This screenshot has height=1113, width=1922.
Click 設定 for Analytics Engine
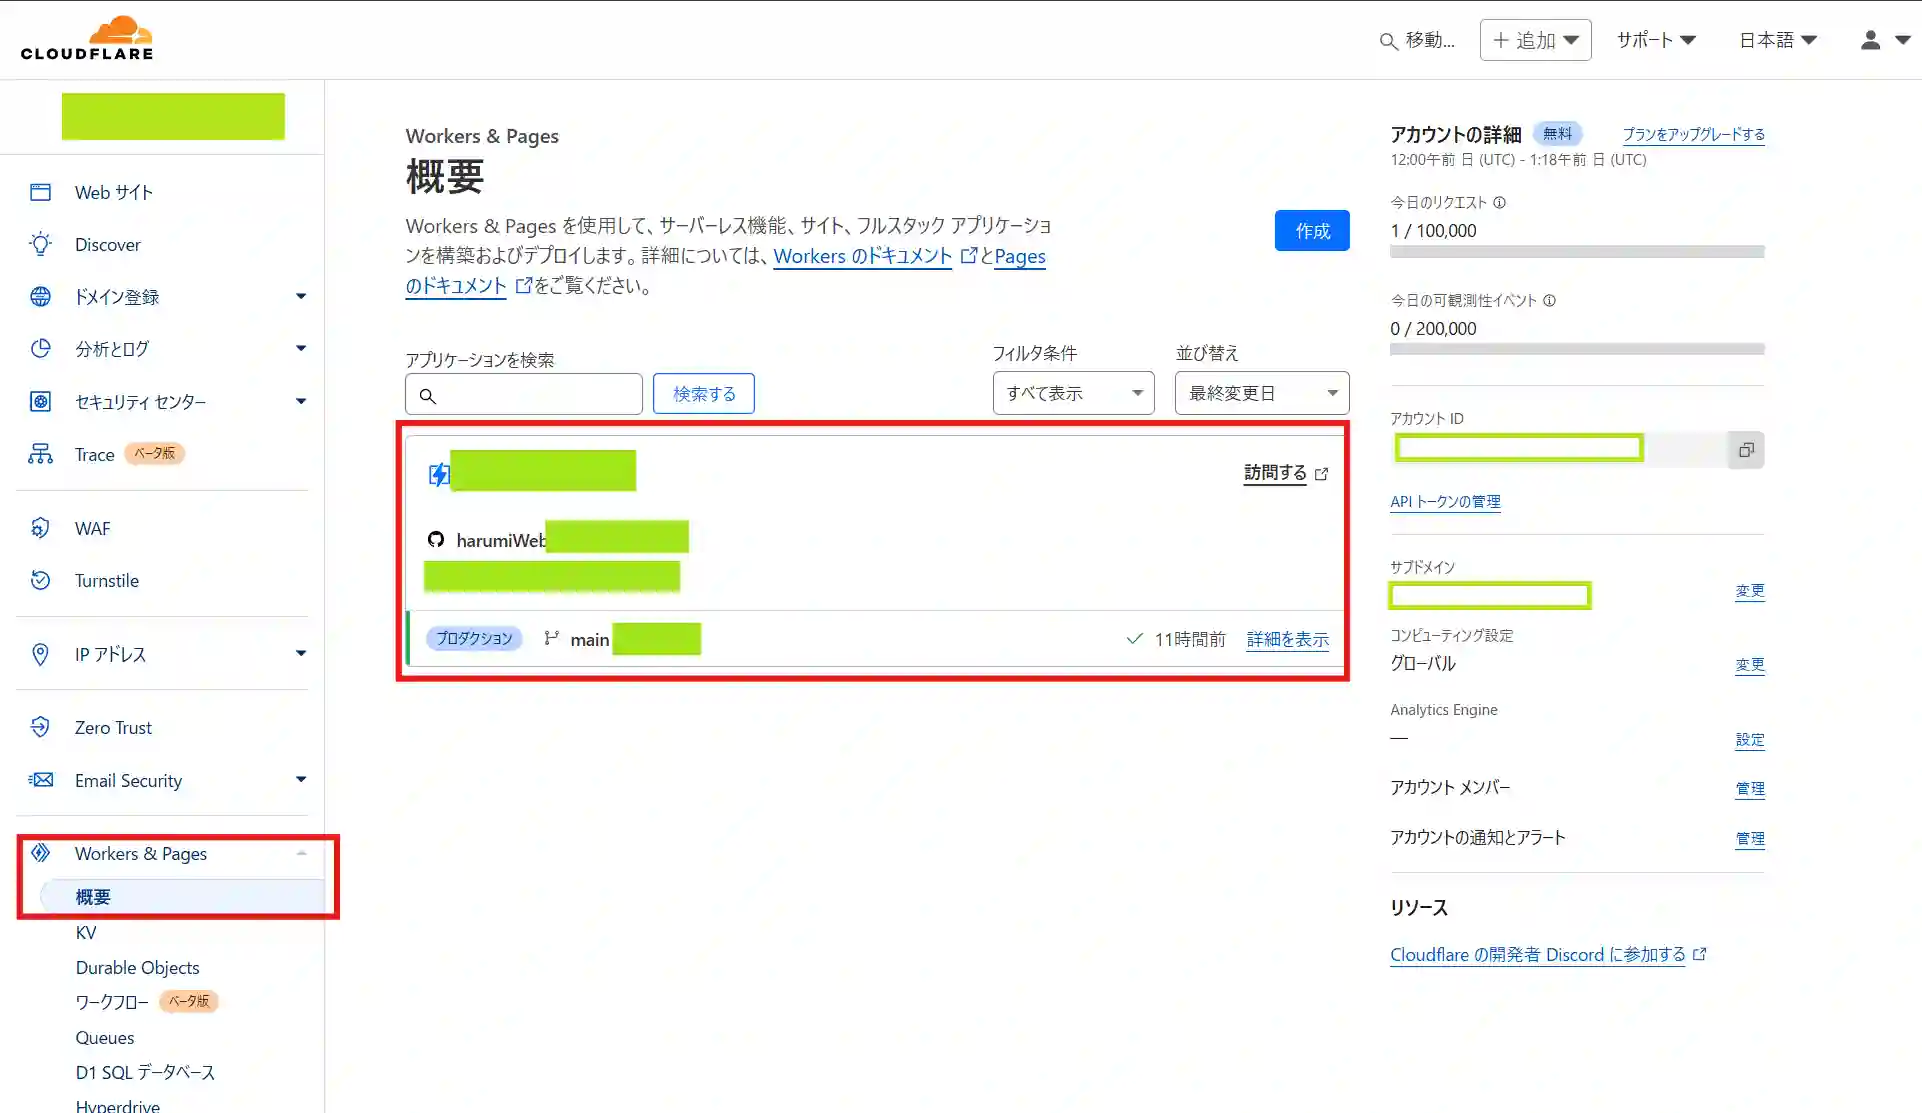tap(1750, 740)
